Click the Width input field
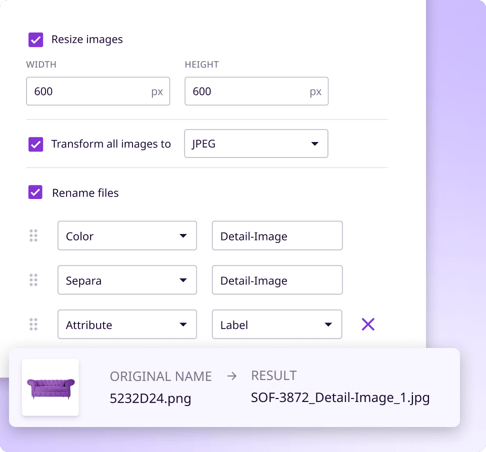Image resolution: width=486 pixels, height=452 pixels. point(98,91)
